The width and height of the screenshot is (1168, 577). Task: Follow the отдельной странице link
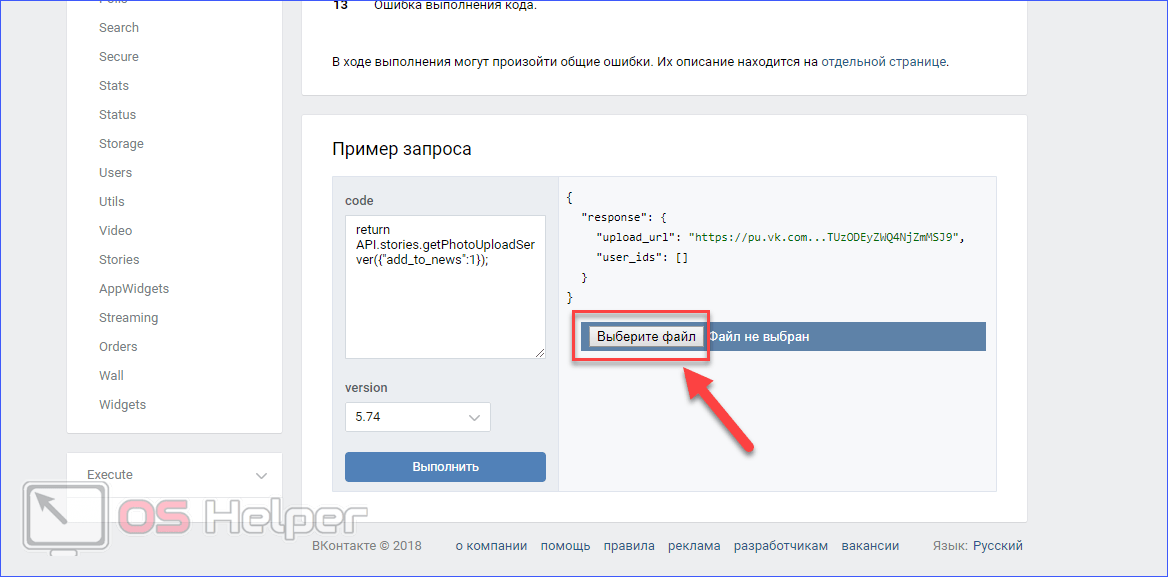(x=883, y=62)
